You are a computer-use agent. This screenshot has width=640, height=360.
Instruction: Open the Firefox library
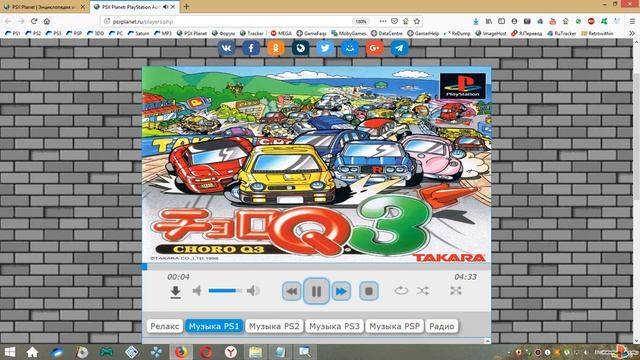coord(489,21)
